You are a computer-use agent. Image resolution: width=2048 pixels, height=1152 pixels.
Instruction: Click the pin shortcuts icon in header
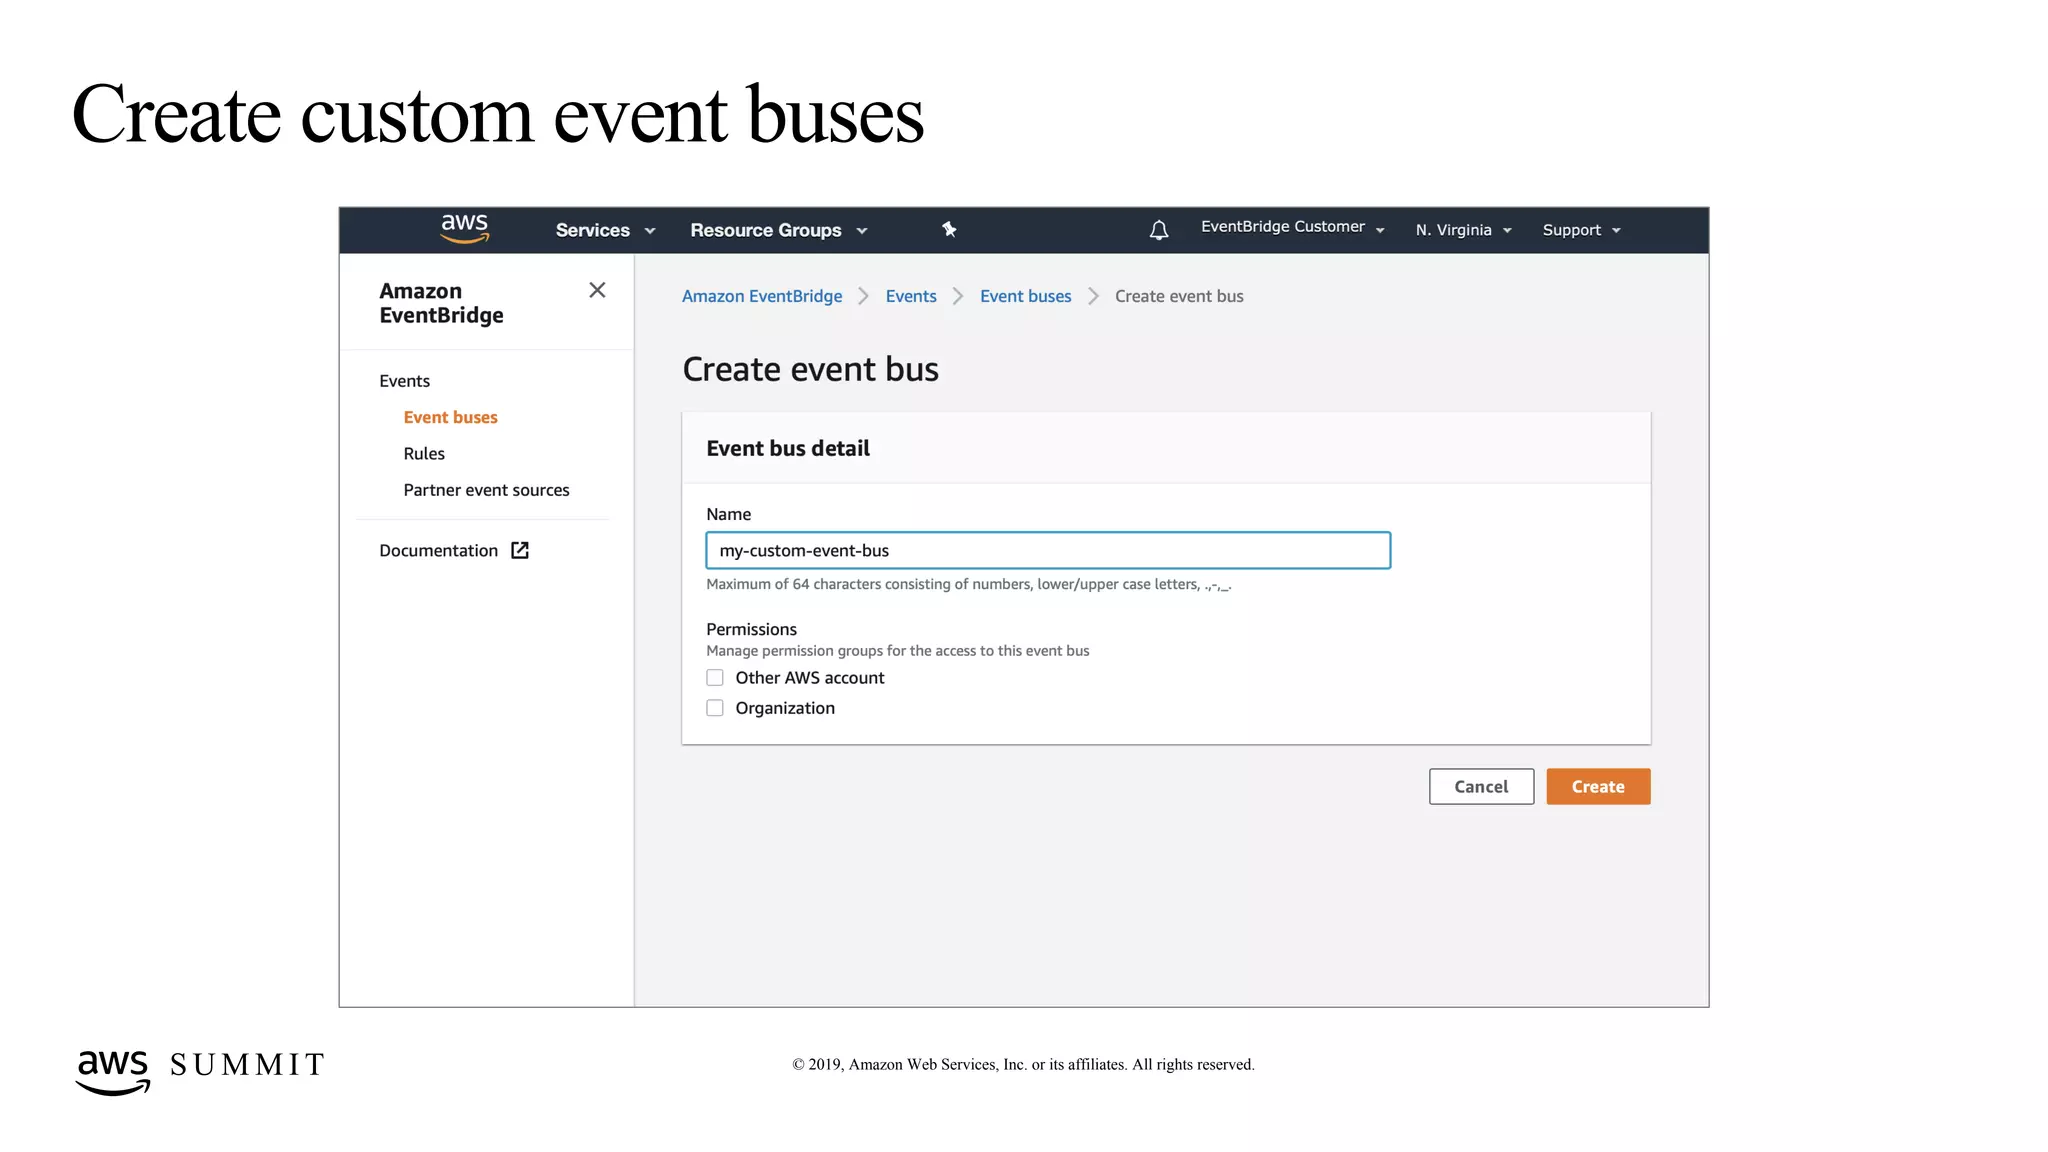click(x=949, y=230)
